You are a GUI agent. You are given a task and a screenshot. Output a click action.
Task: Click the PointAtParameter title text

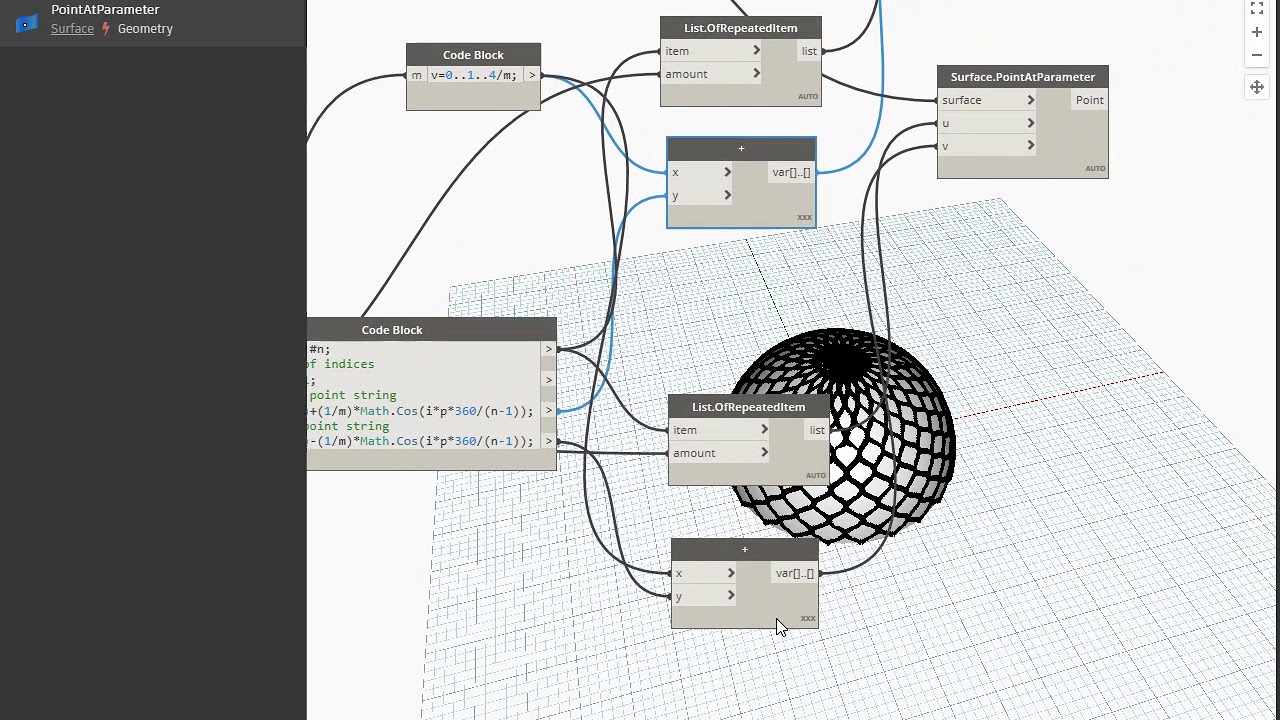point(105,9)
